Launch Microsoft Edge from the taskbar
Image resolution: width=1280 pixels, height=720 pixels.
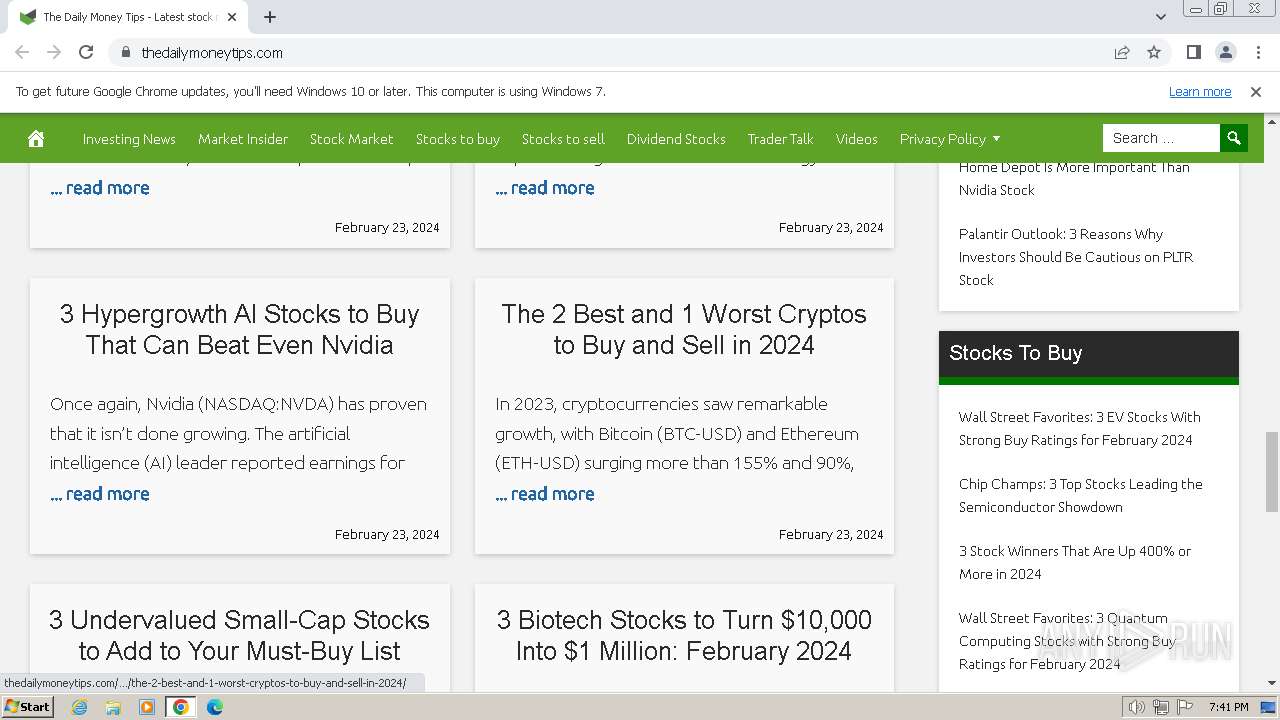coord(214,707)
